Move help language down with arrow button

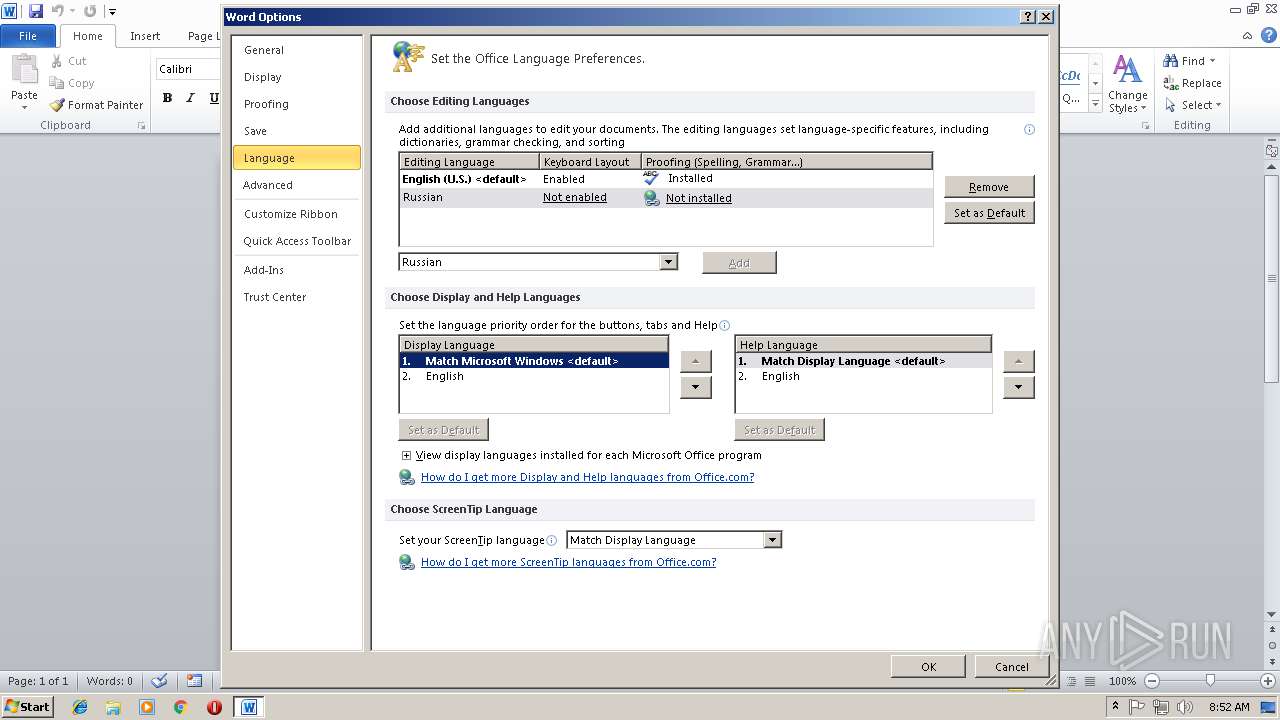tap(1018, 387)
